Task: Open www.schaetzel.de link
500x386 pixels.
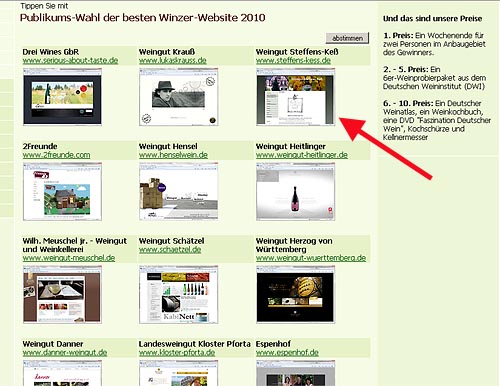Action: (x=170, y=250)
